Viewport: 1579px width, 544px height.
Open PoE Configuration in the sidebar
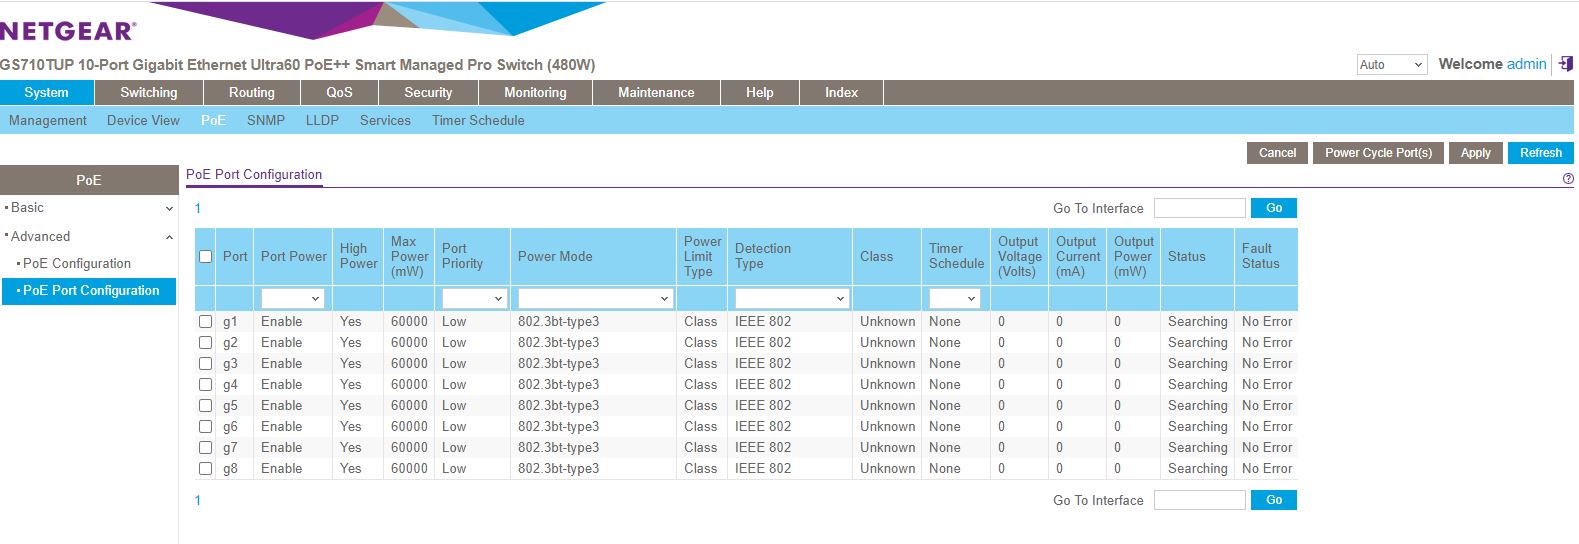click(x=77, y=264)
